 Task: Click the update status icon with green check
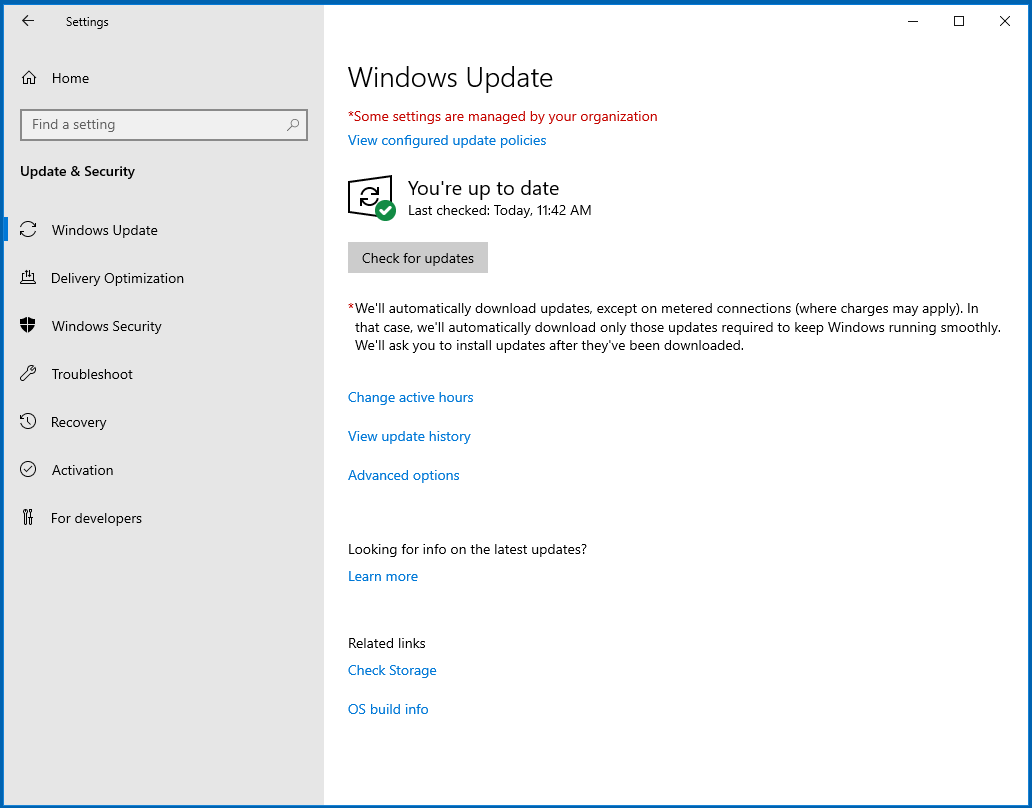[371, 197]
